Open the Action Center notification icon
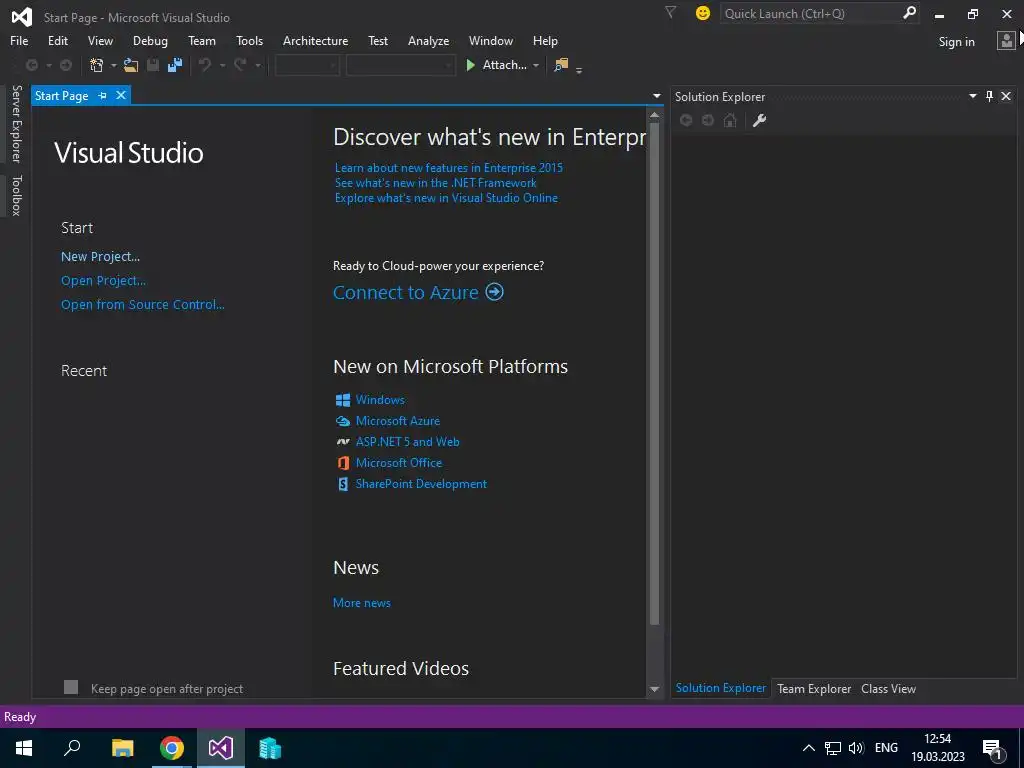1024x768 pixels. (x=993, y=748)
